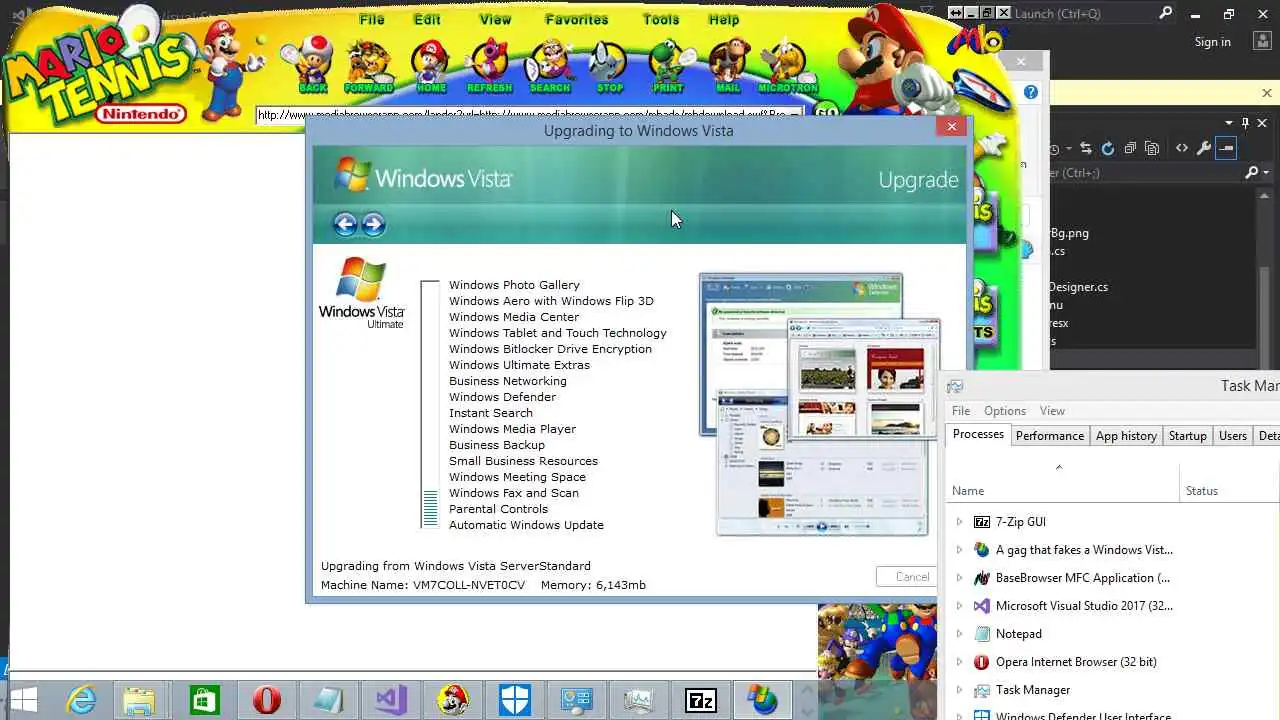The width and height of the screenshot is (1280, 720).
Task: Expand the Task Manager process row
Action: point(959,690)
